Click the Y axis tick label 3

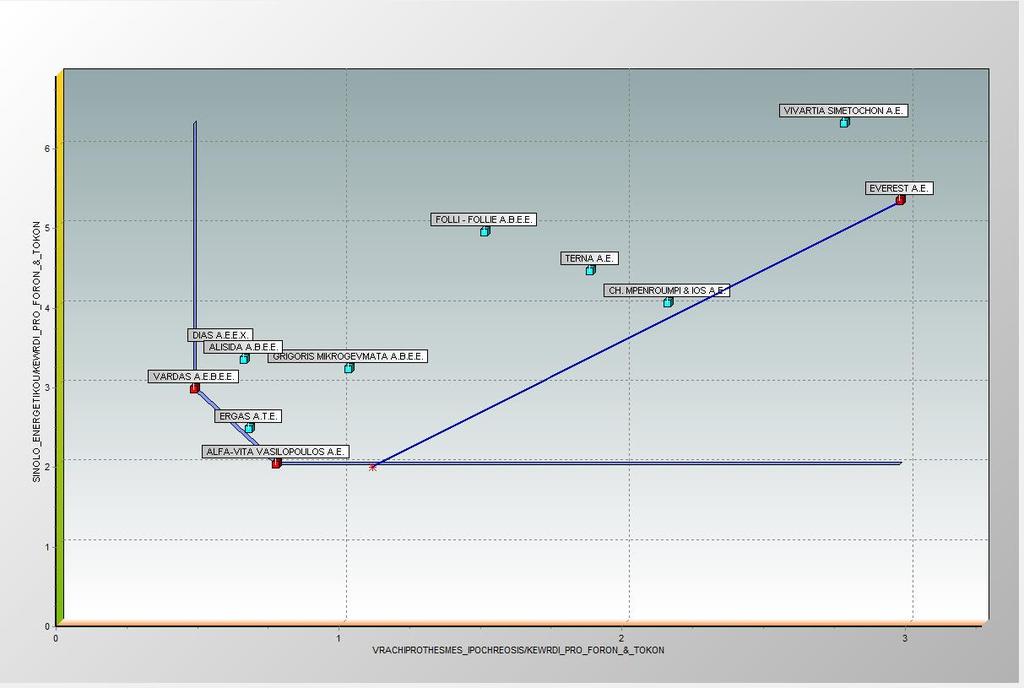[47, 388]
